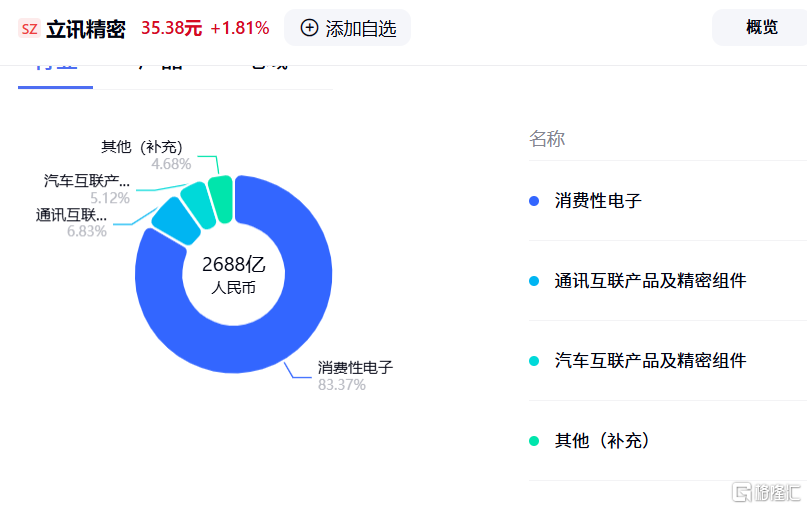807x509 pixels.
Task: Click the 立讯精密 stock name
Action: coord(85,29)
